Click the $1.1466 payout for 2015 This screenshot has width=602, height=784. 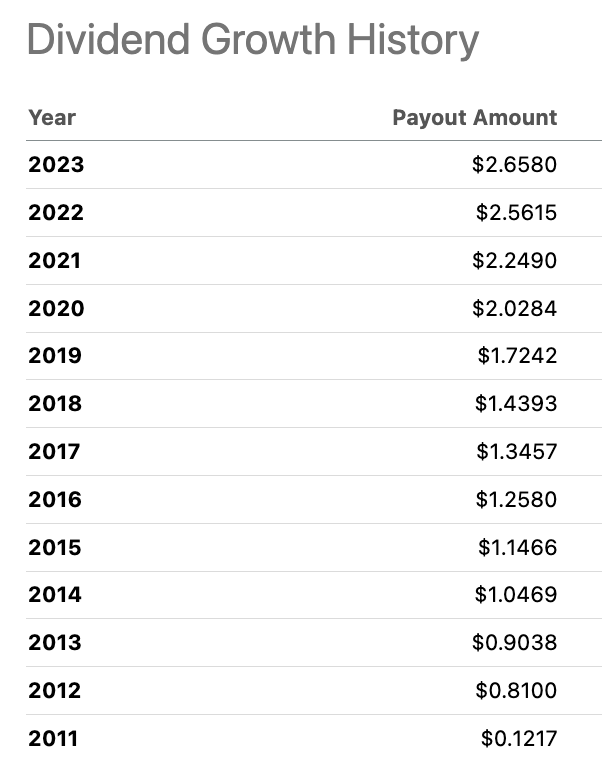pos(516,548)
